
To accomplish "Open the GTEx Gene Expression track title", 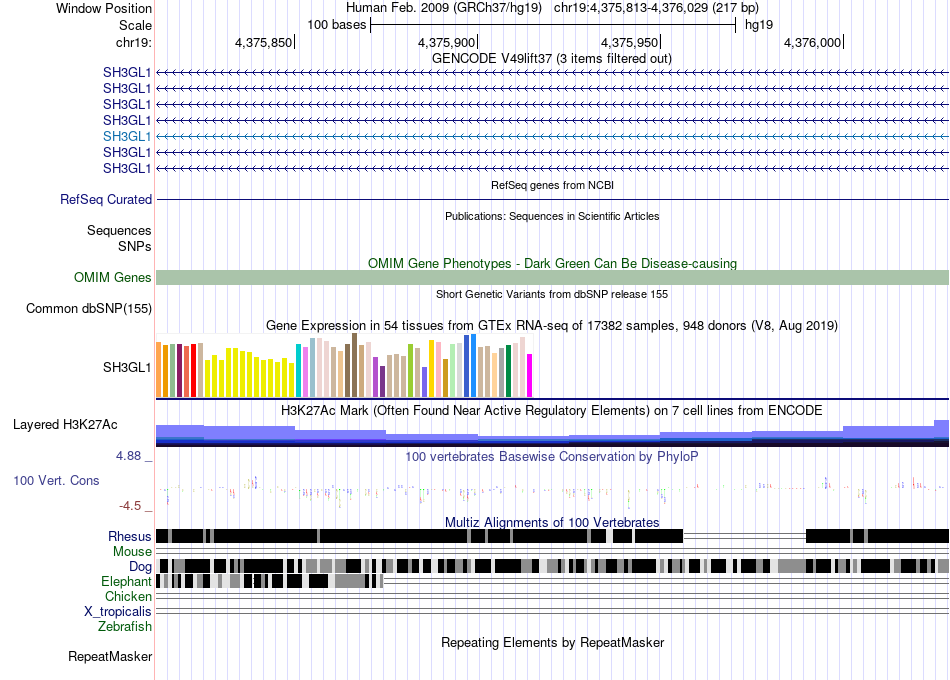I will click(552, 325).
